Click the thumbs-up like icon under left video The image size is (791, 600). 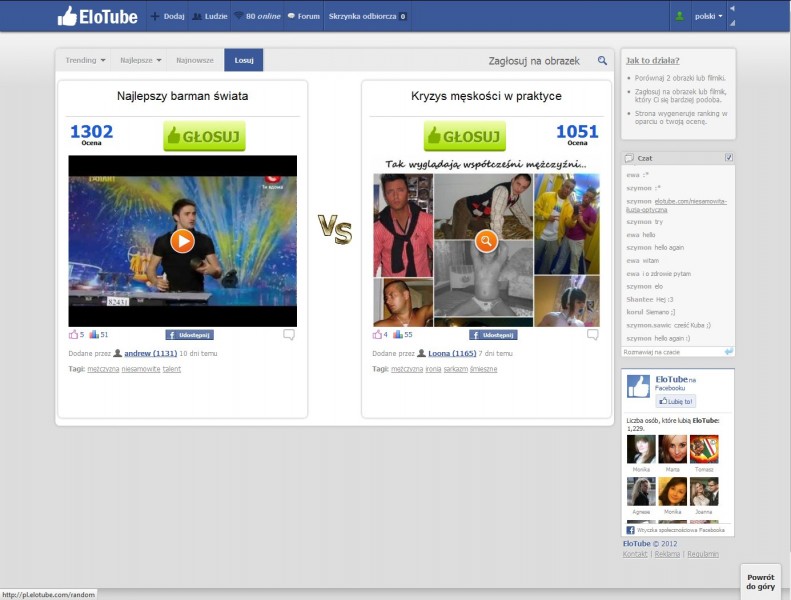(73, 335)
